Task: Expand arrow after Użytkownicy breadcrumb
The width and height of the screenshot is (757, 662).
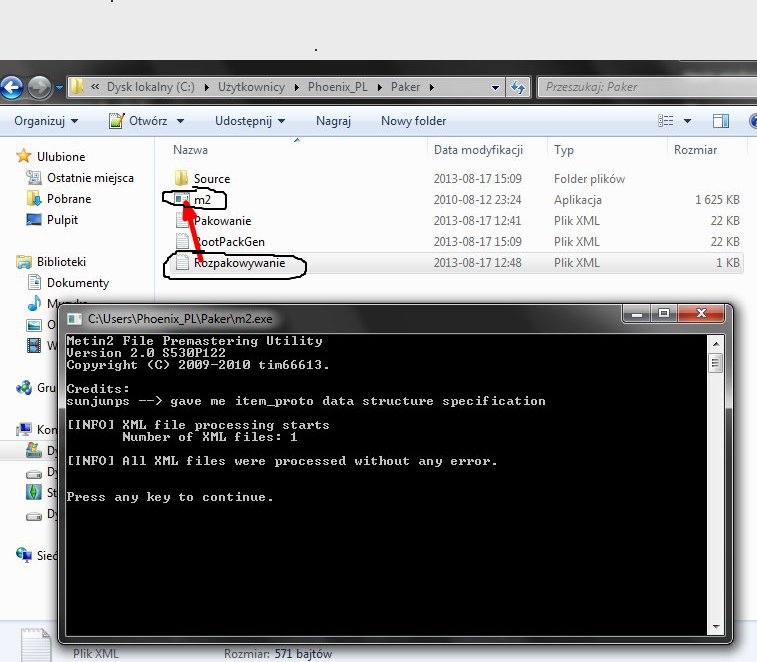Action: pyautogui.click(x=296, y=87)
